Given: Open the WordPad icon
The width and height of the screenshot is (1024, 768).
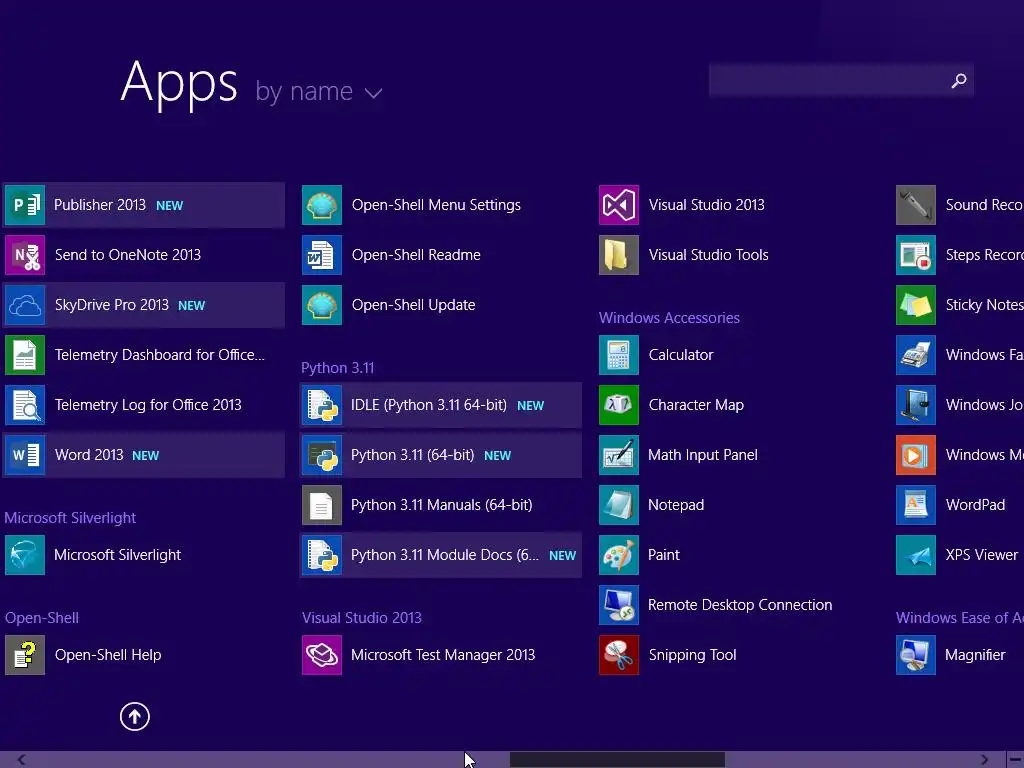Looking at the screenshot, I should 916,505.
